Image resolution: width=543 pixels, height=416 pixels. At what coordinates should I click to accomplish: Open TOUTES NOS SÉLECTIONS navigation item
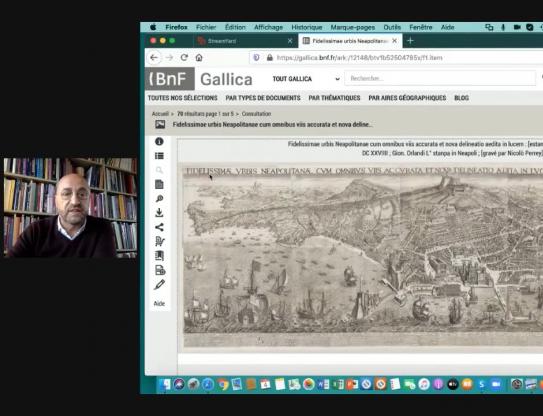[x=183, y=98]
